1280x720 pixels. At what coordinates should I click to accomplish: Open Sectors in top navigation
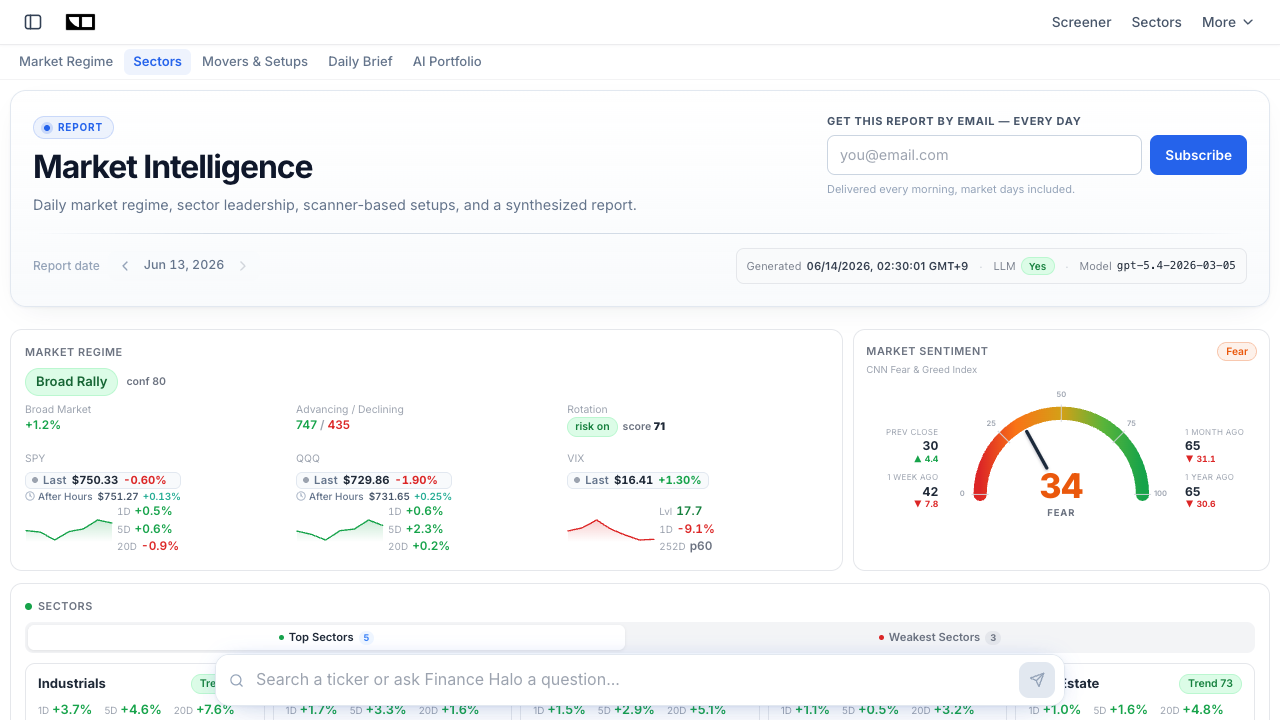pyautogui.click(x=1156, y=22)
